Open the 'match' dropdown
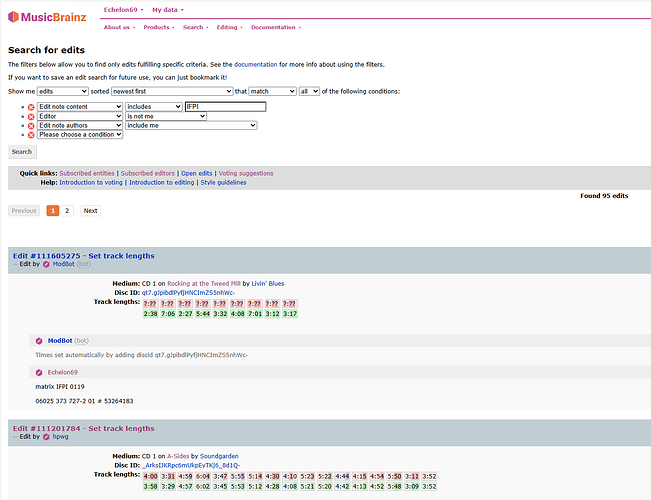Viewport: 651px width, 500px height. (x=272, y=91)
